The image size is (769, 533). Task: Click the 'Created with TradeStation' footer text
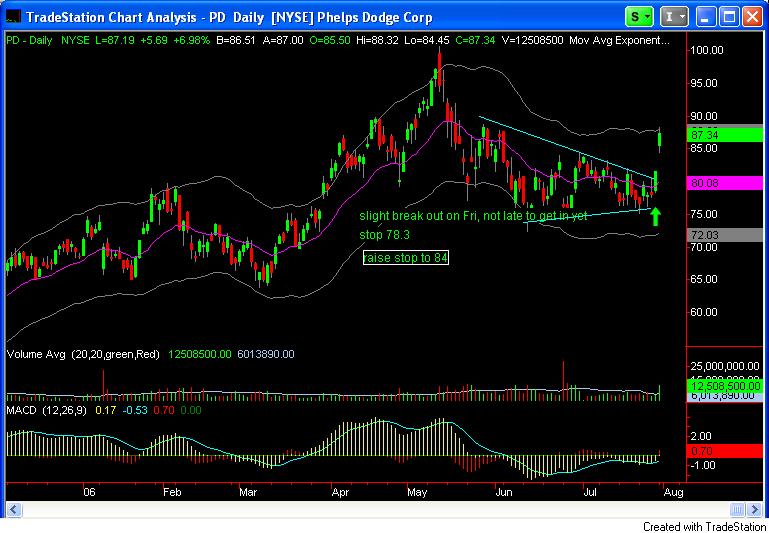tap(705, 527)
